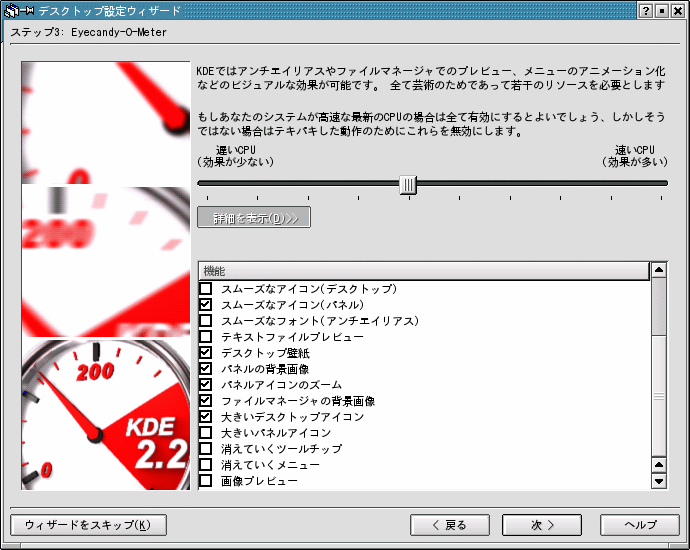Click the label text 画像プレビュー

[x=260, y=481]
